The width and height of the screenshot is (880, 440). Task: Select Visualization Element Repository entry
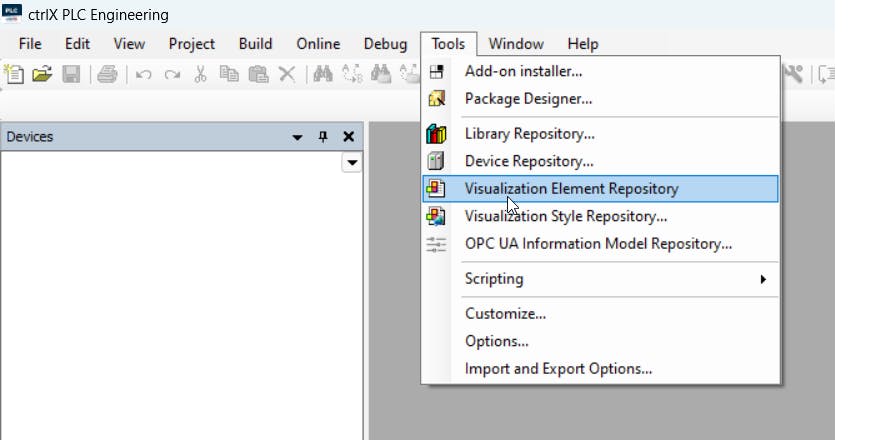coord(601,189)
